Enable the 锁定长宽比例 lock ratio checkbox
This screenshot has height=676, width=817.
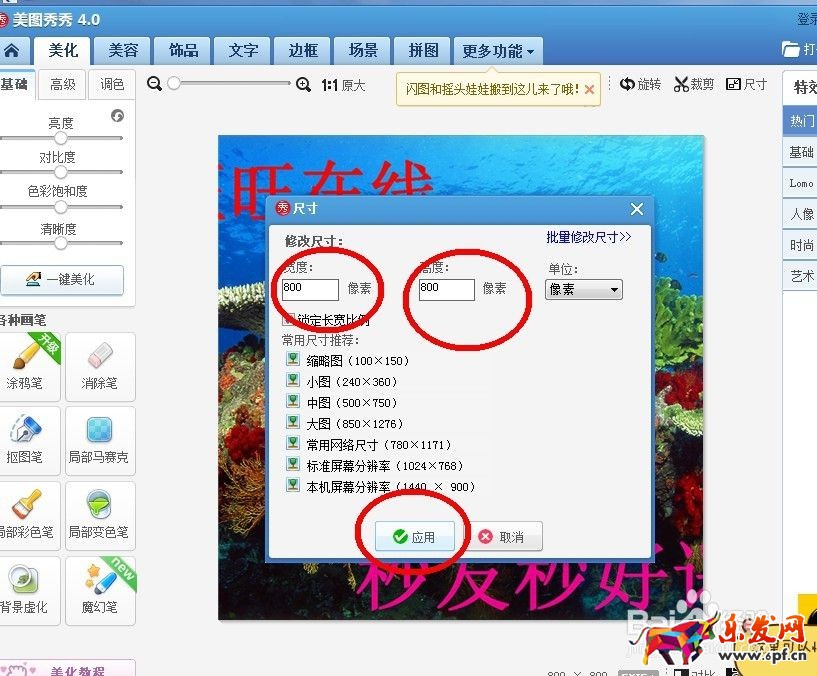click(286, 319)
